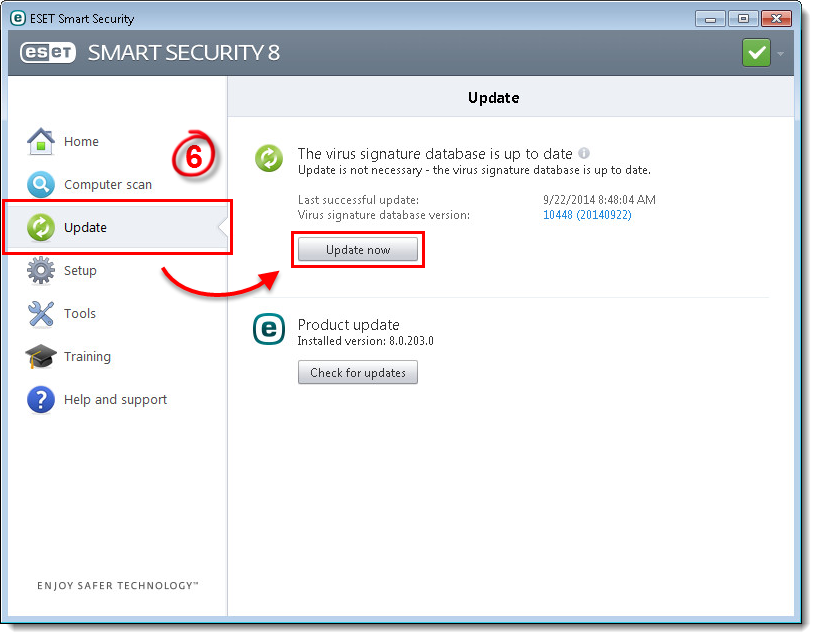Click the ESET 'e' Product update icon

[268, 330]
